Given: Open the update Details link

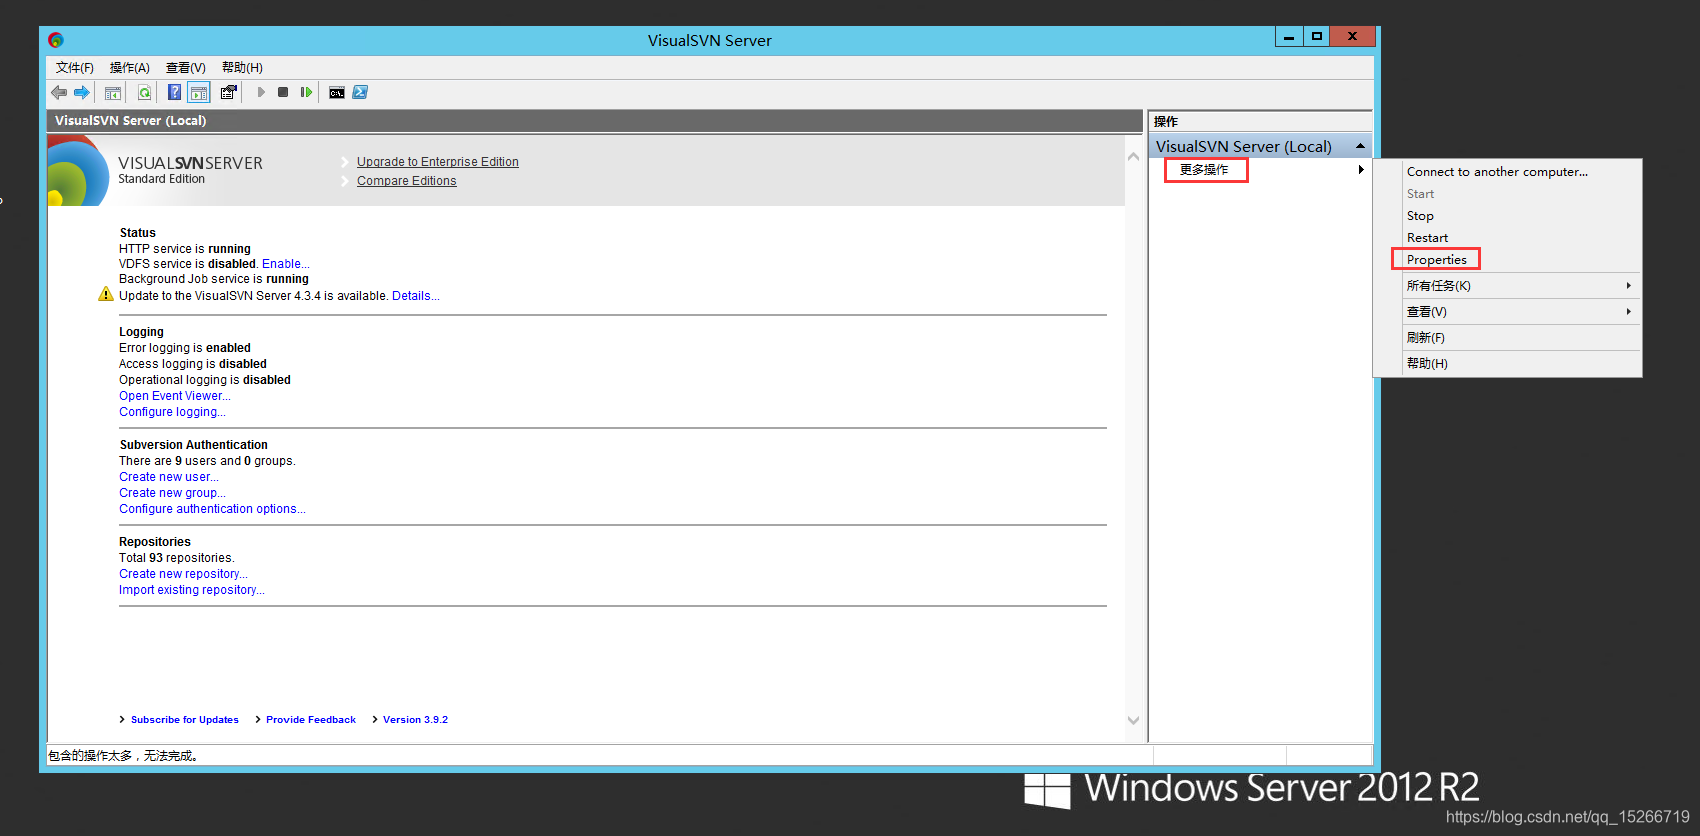Looking at the screenshot, I should point(415,296).
